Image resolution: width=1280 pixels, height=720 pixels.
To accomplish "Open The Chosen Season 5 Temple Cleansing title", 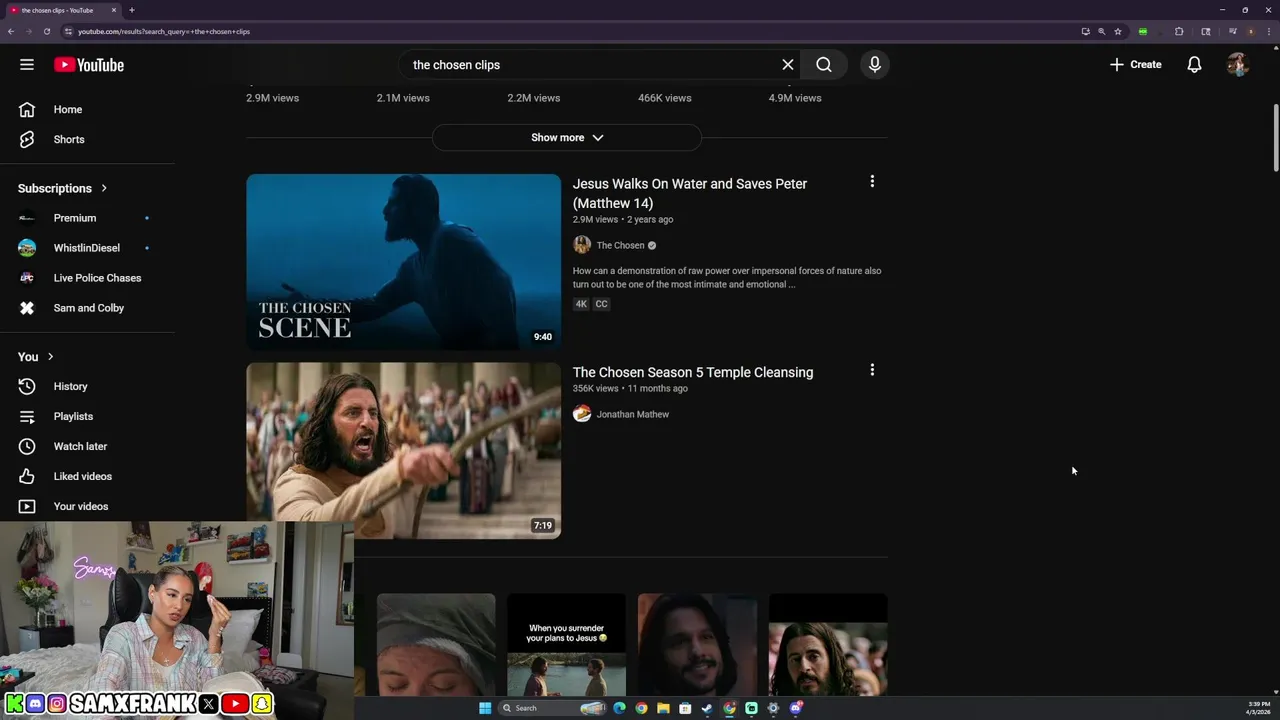I will pos(693,372).
